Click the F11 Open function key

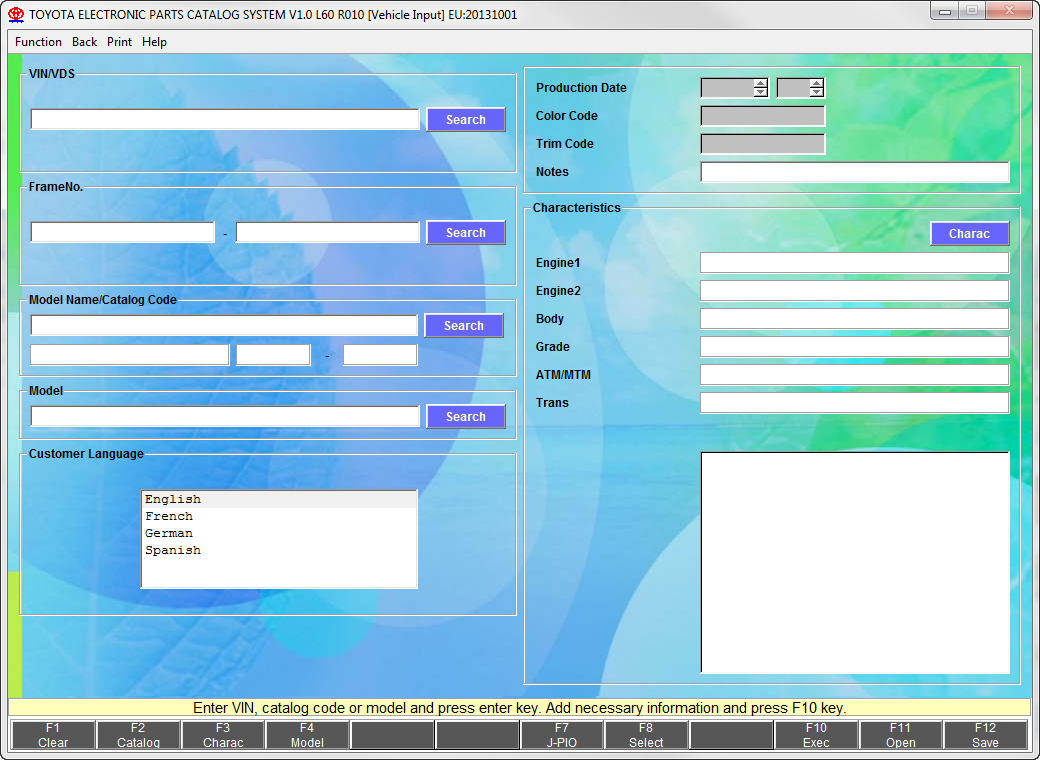click(901, 735)
